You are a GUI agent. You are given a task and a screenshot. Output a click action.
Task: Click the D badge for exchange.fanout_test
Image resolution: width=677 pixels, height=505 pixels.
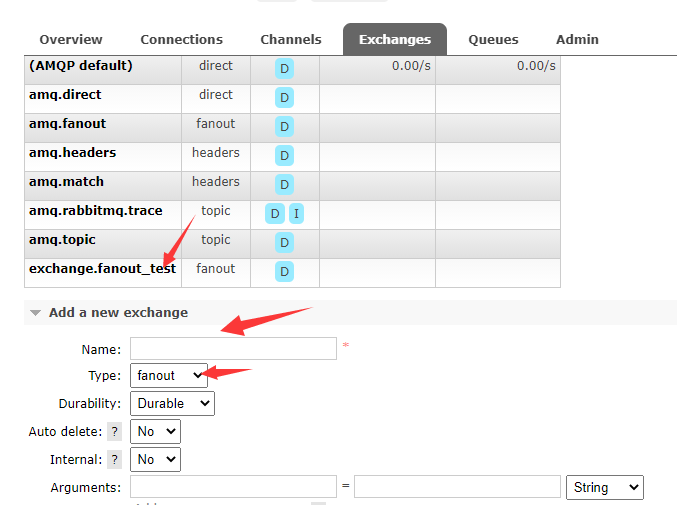(x=285, y=272)
